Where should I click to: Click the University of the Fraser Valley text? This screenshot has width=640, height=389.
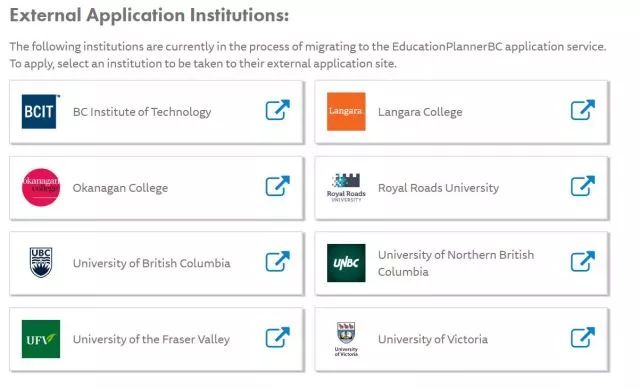point(151,339)
